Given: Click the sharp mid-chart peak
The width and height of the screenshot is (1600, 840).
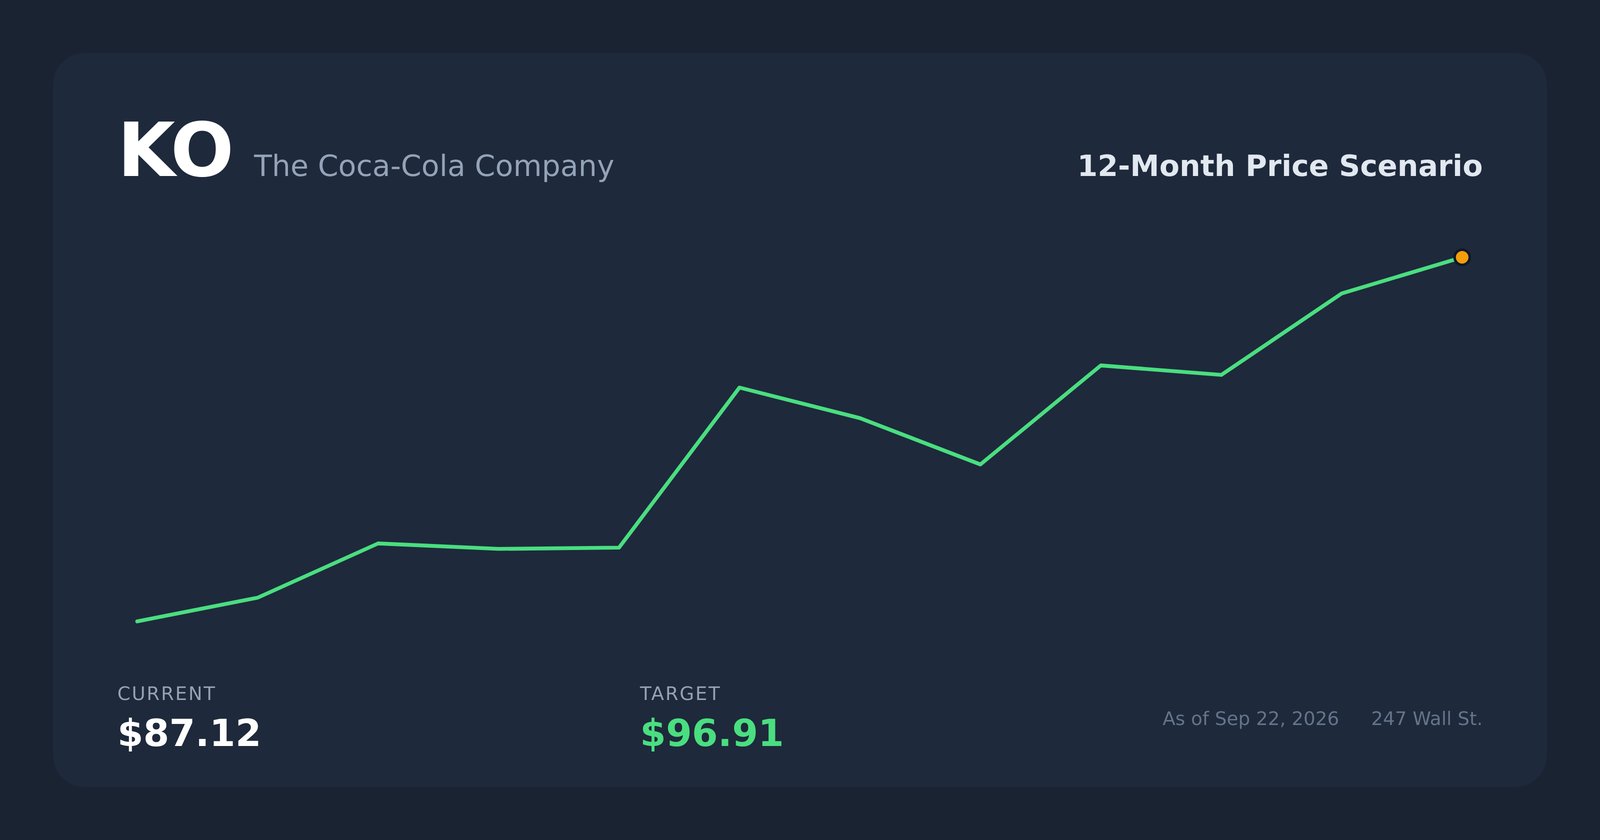Looking at the screenshot, I should [x=739, y=387].
